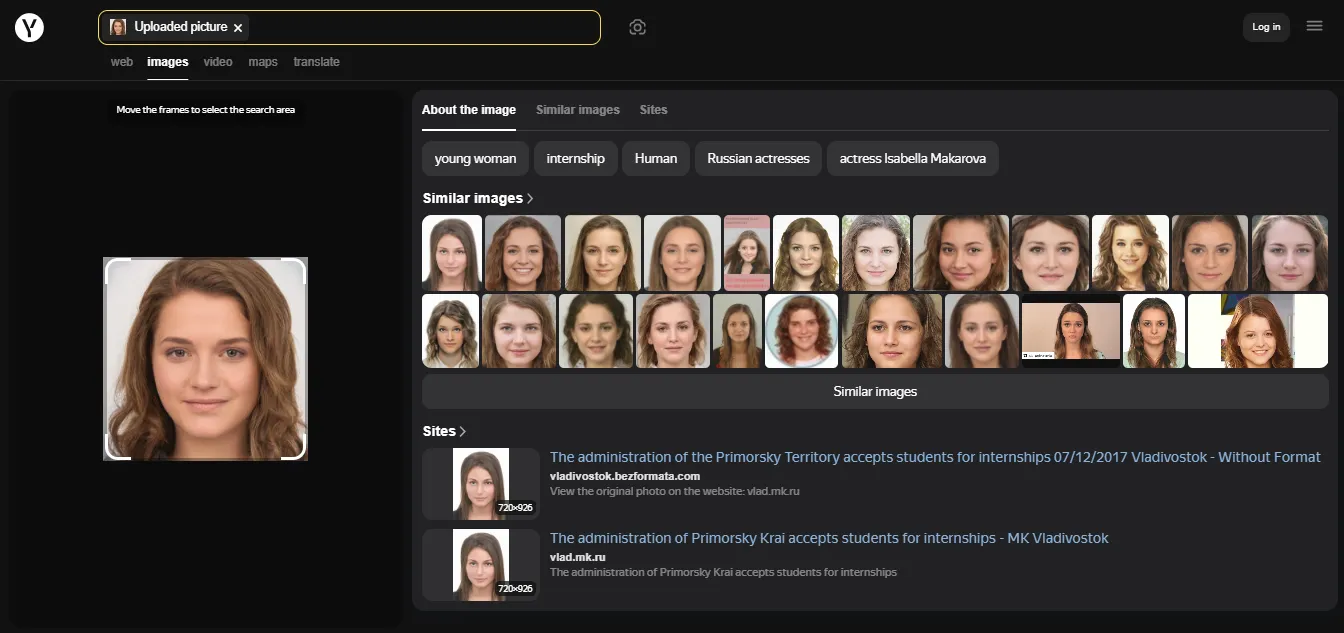Open the translate tab

click(x=316, y=61)
